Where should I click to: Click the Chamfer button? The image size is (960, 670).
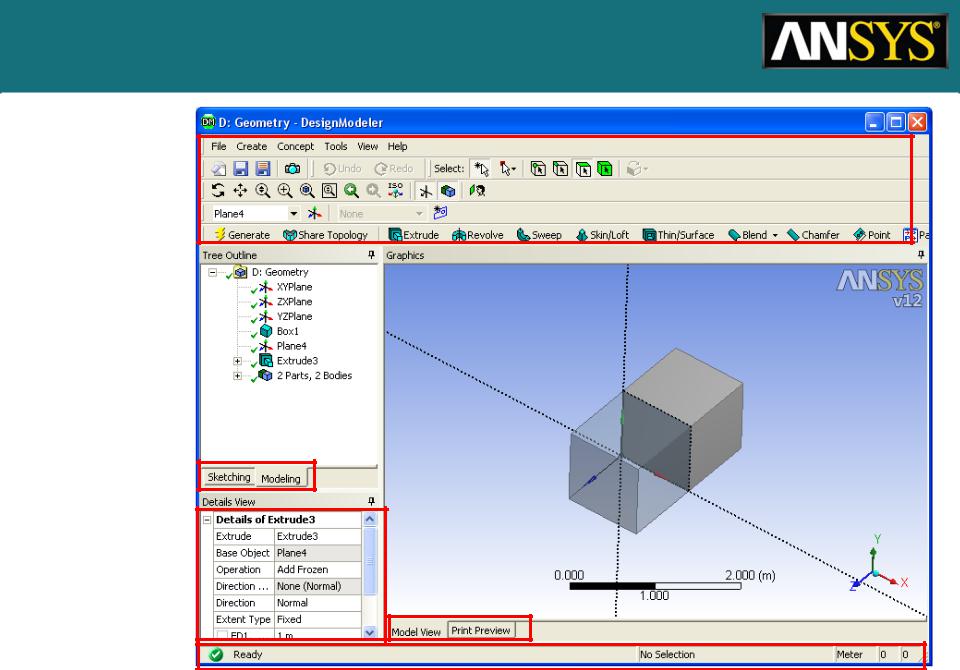pos(813,235)
